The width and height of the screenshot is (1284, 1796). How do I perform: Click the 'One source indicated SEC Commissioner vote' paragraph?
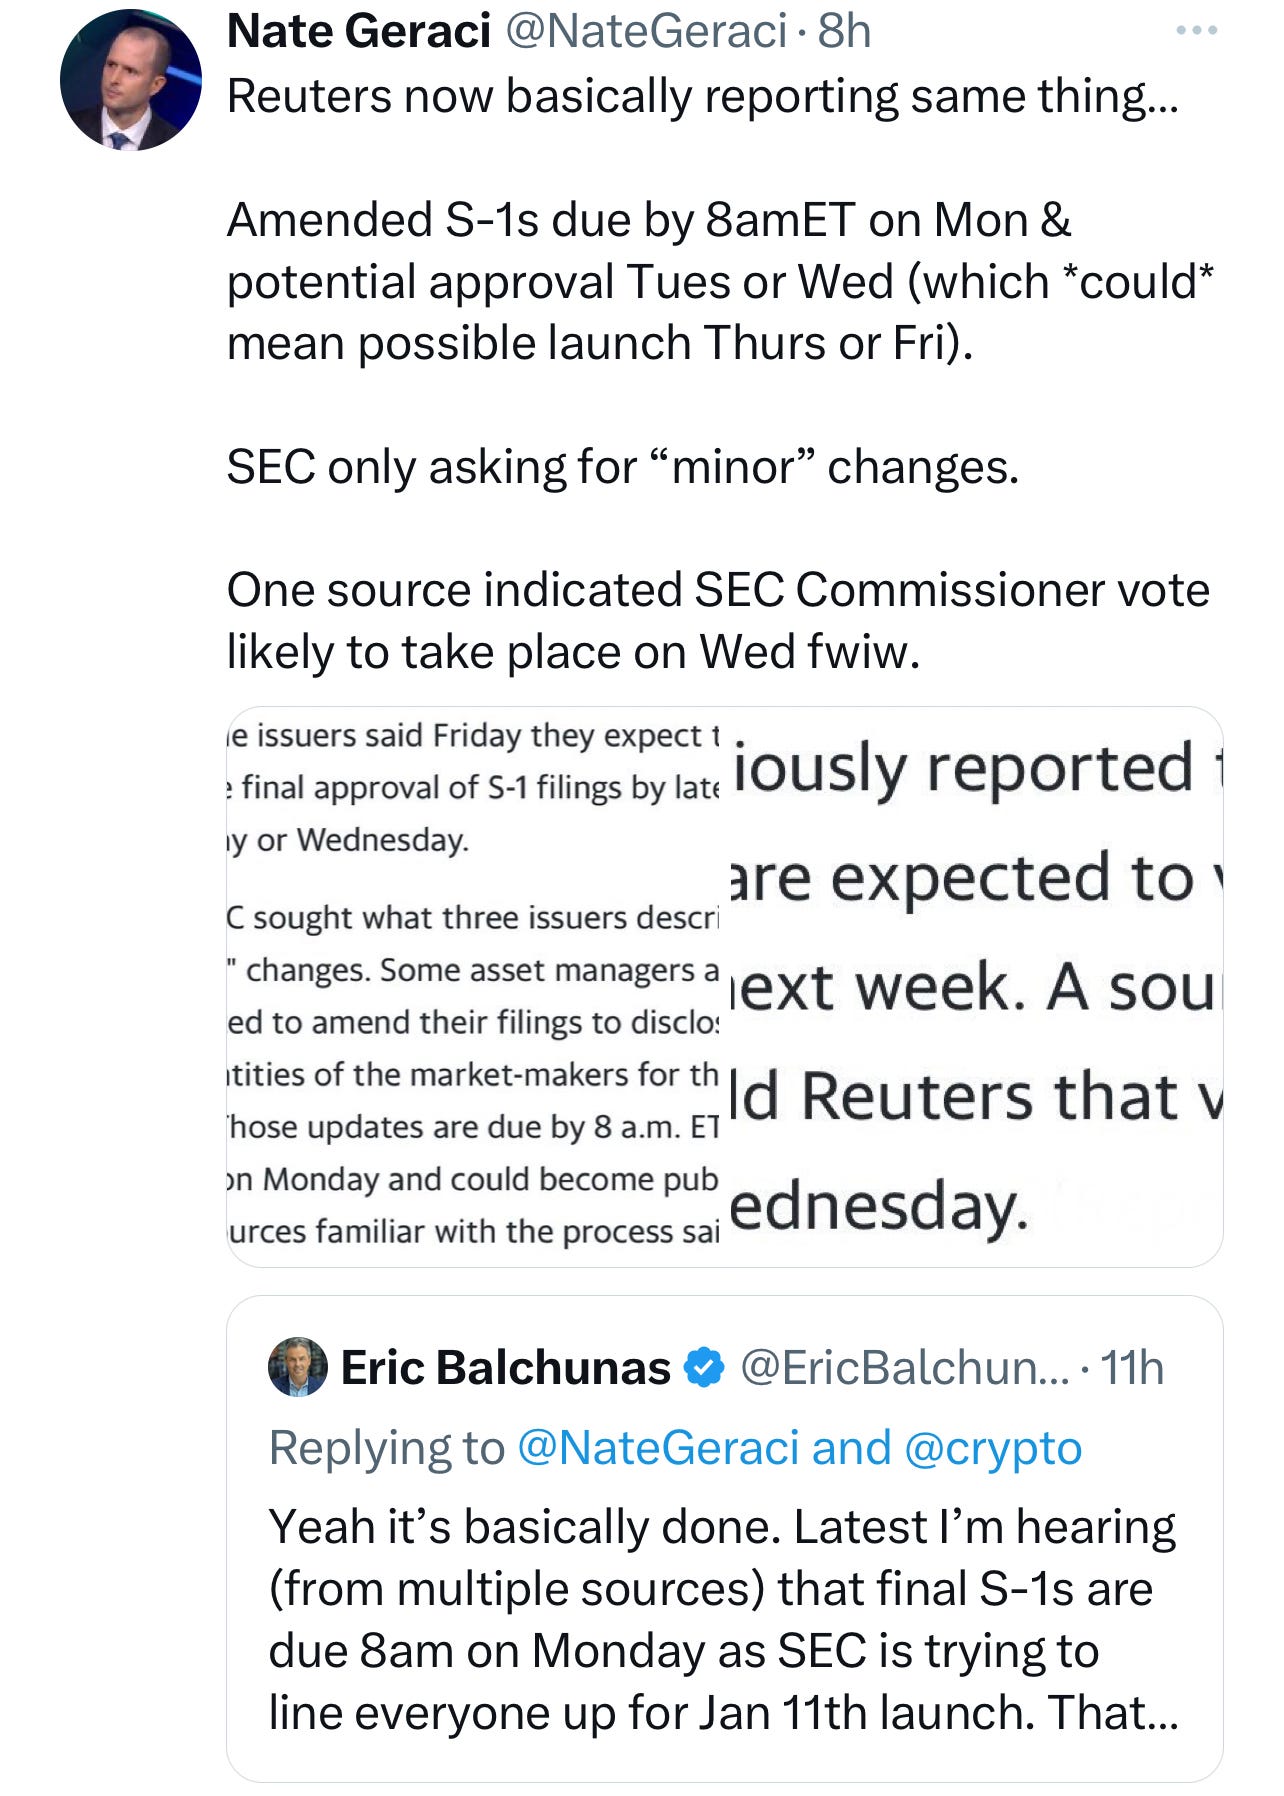718,620
